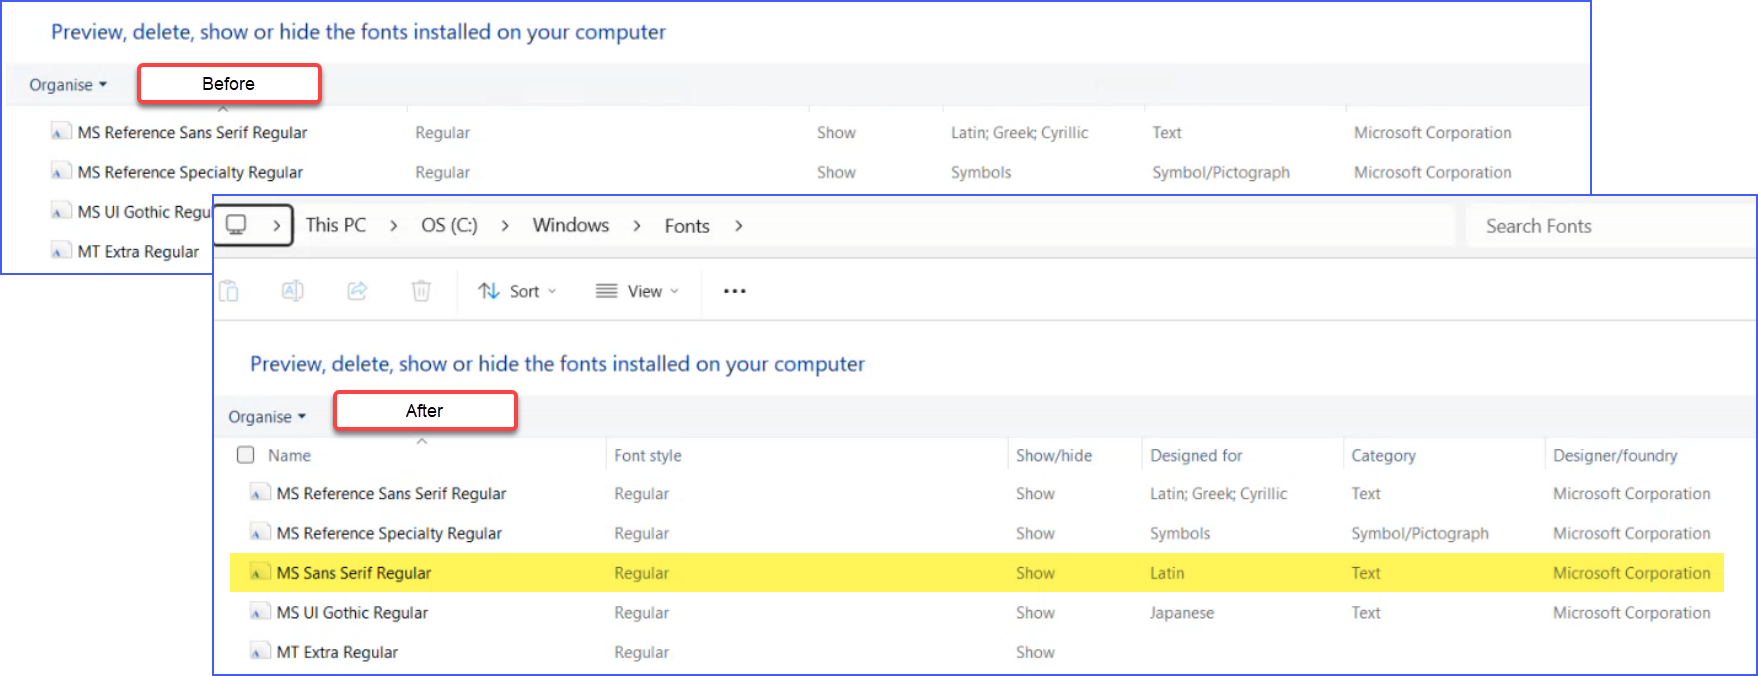
Task: Tick the select-all checkbox beside Name
Action: (245, 455)
